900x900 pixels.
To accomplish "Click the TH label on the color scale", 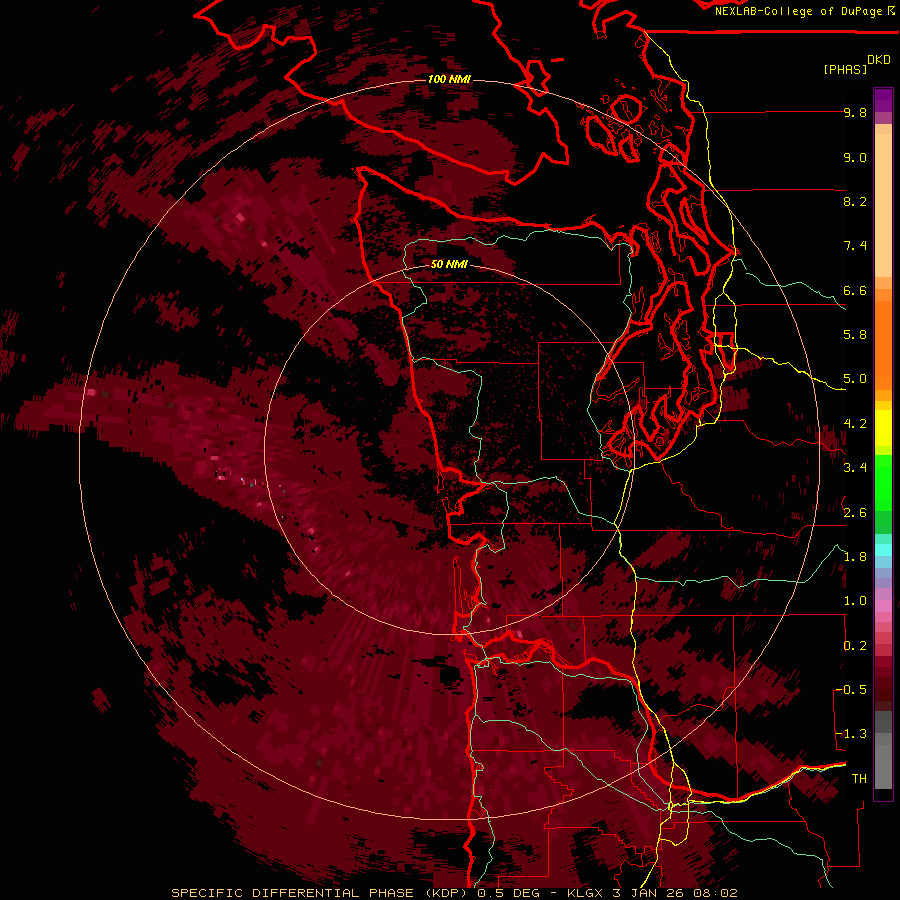I will pyautogui.click(x=859, y=779).
